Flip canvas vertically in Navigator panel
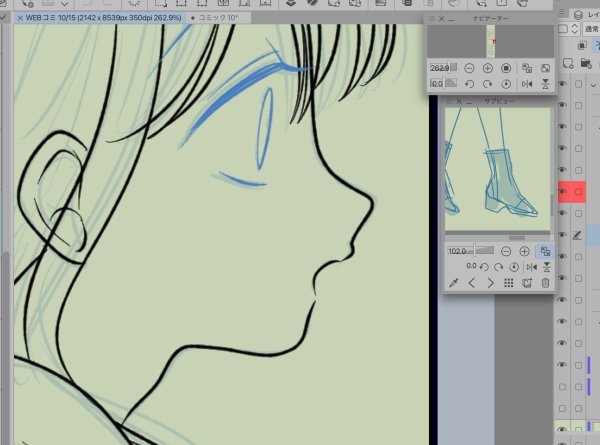Viewport: 600px width, 445px height. pyautogui.click(x=544, y=84)
